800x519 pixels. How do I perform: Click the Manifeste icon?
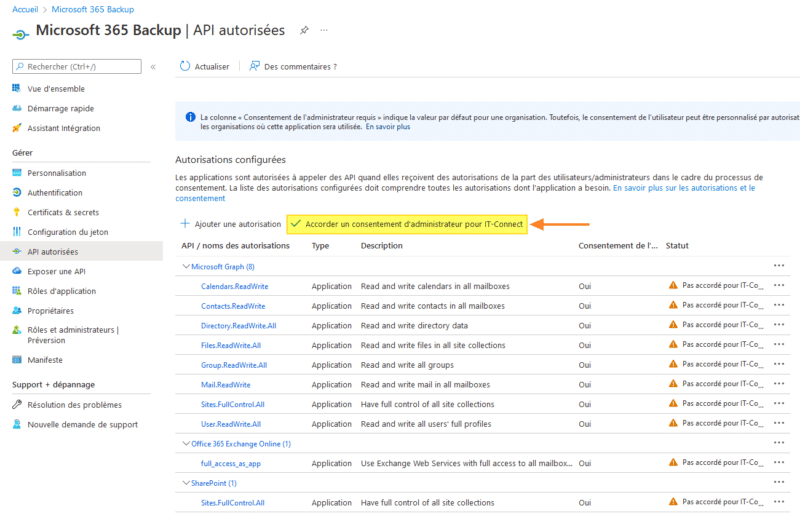coord(17,360)
